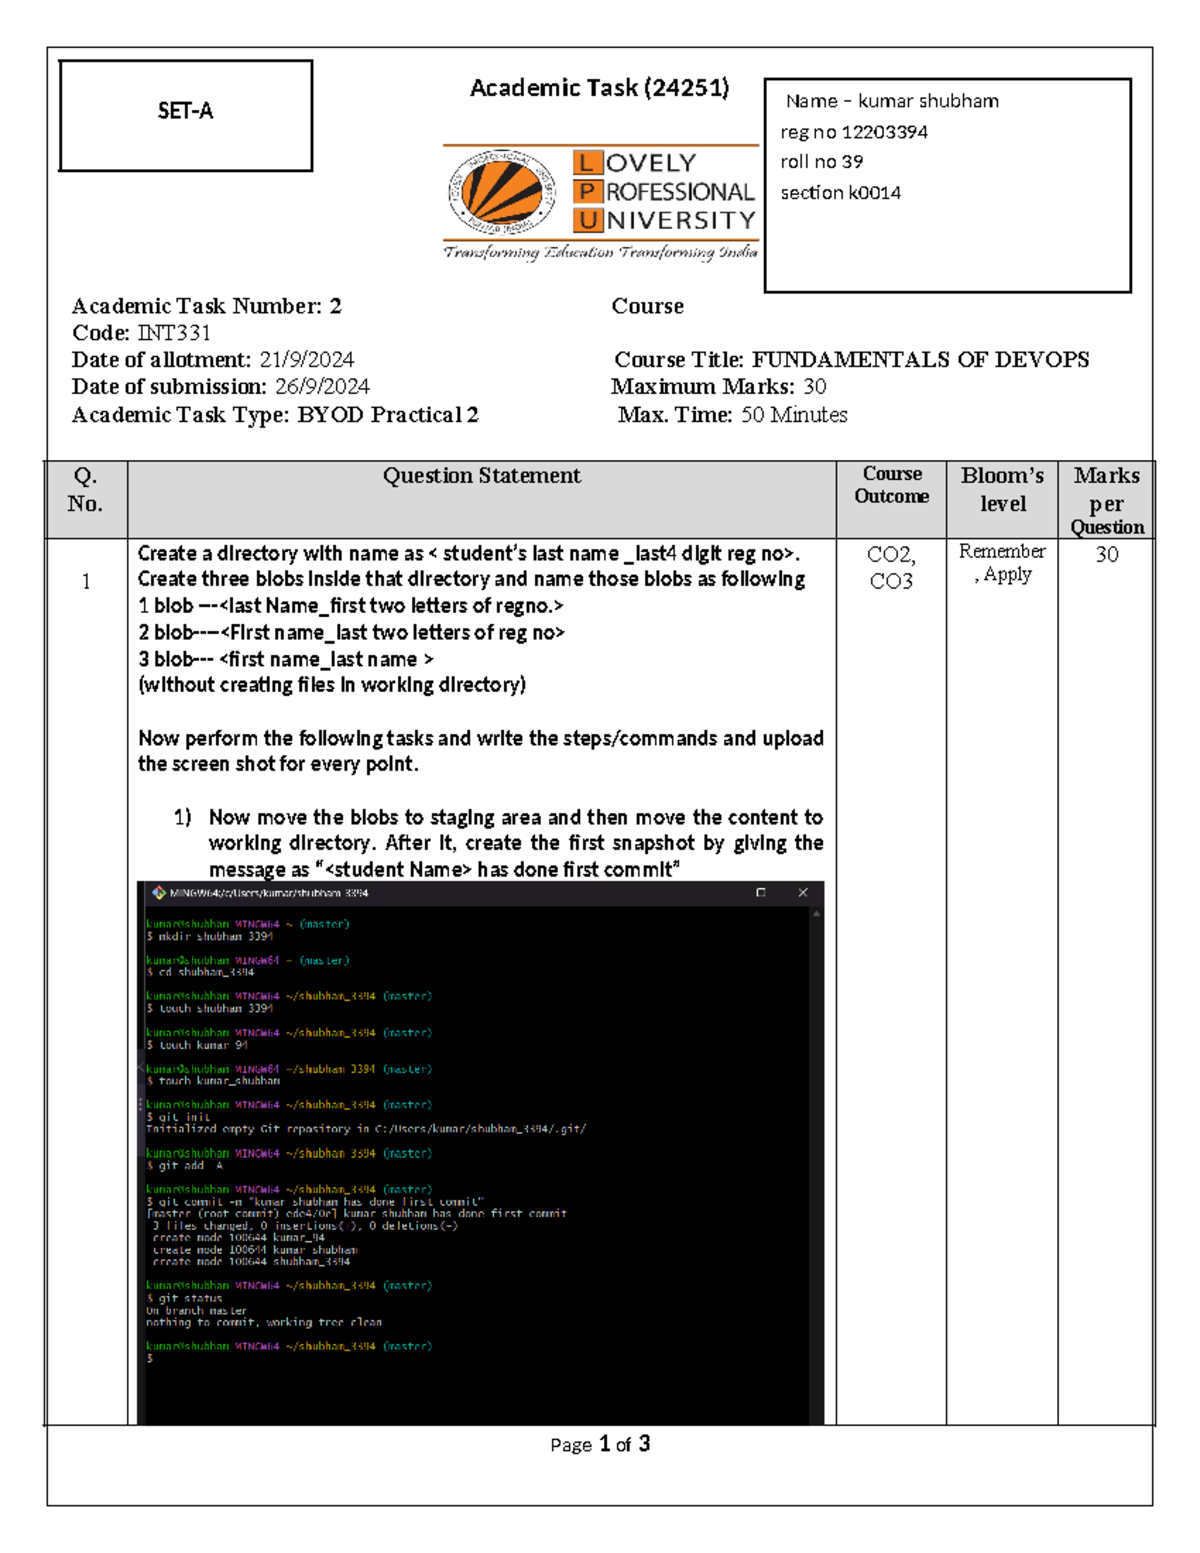Click the 'Name – kumar shubham' line
Screen dimensions: 1200x1553
pos(892,101)
